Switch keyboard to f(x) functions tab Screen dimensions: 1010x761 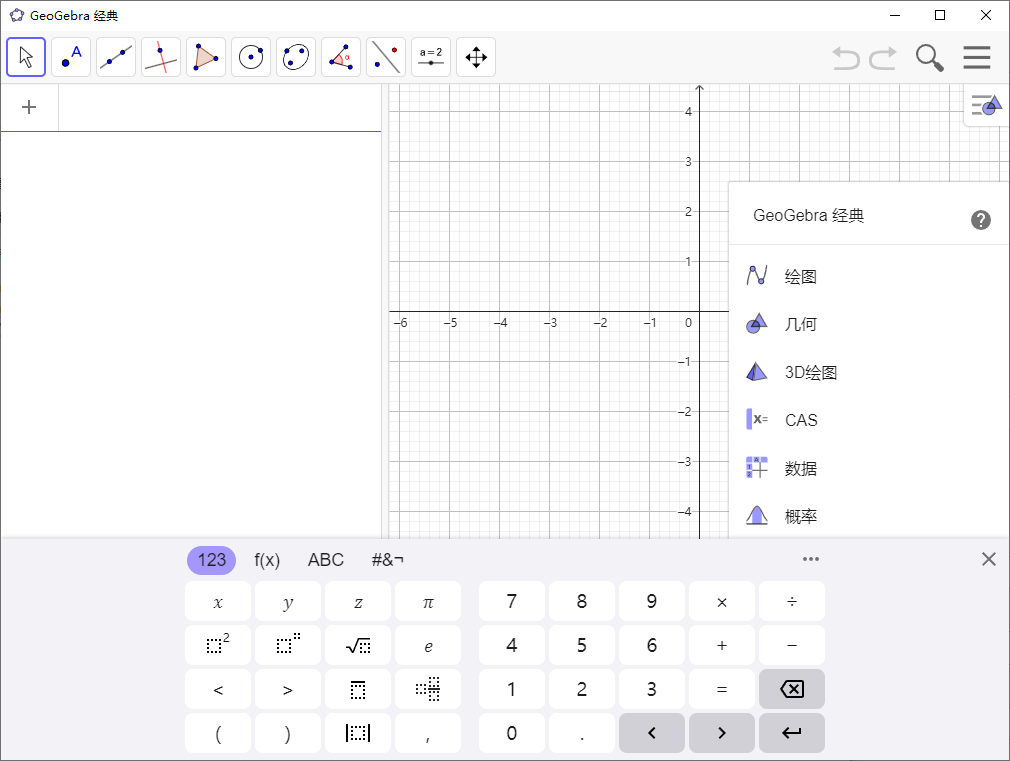click(x=267, y=560)
